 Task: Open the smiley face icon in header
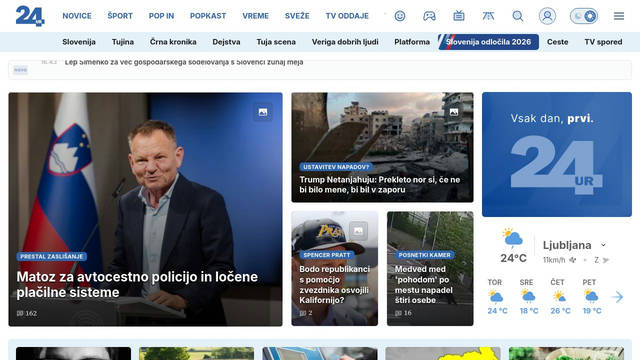point(400,16)
